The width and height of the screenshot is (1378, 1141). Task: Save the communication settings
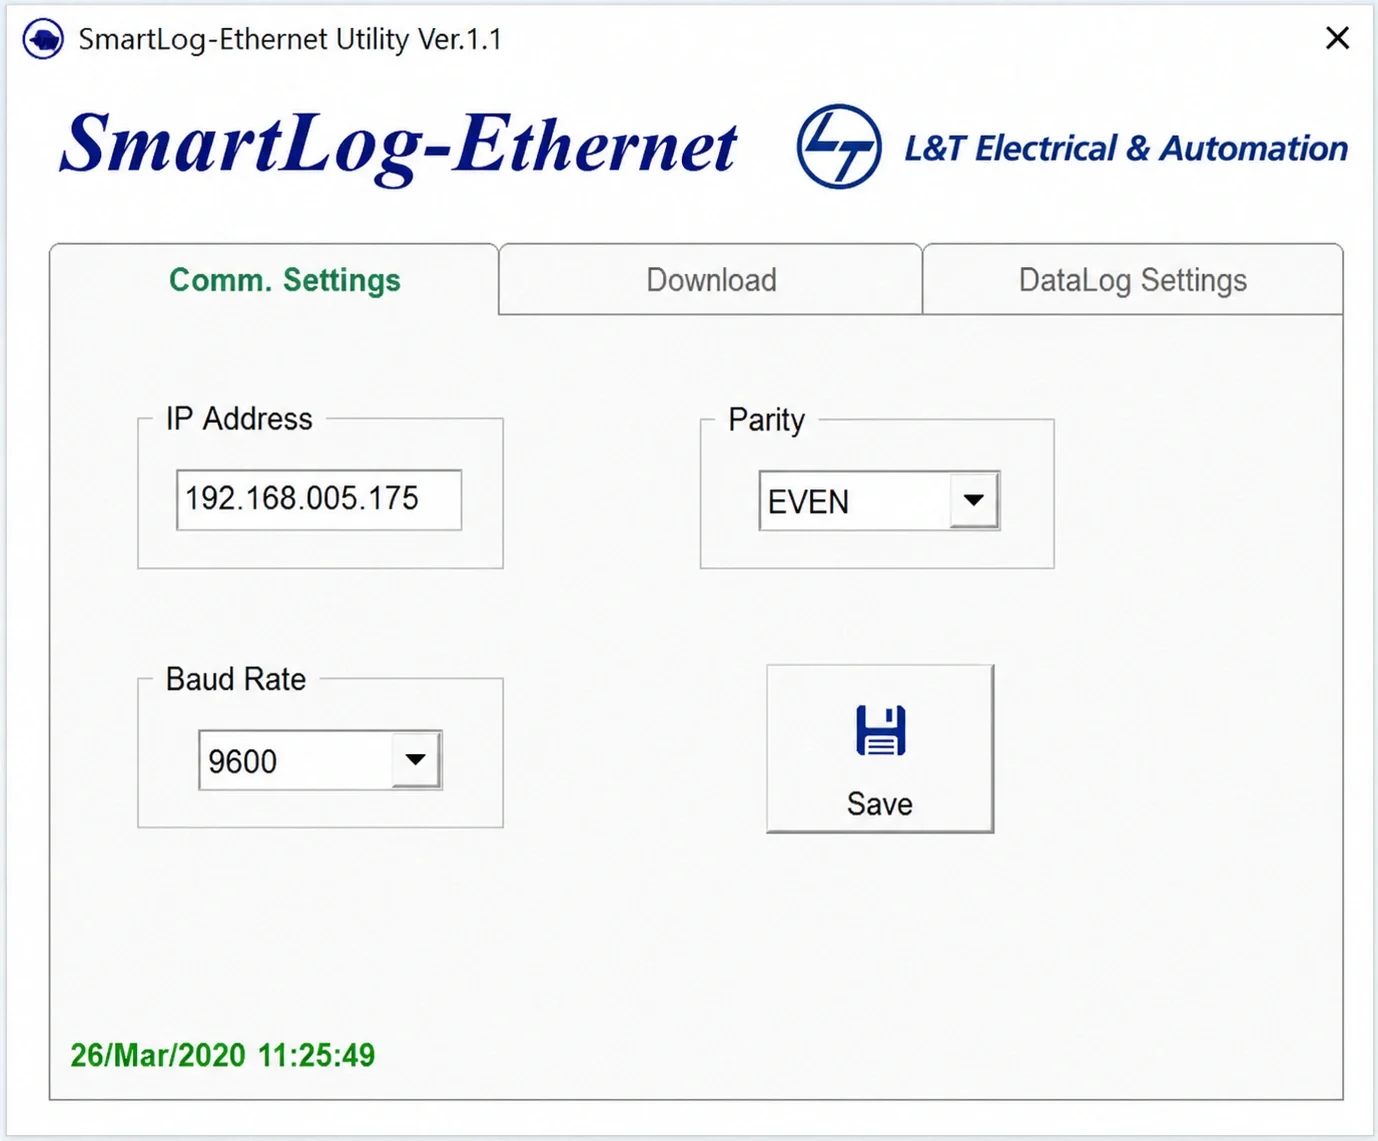(880, 748)
